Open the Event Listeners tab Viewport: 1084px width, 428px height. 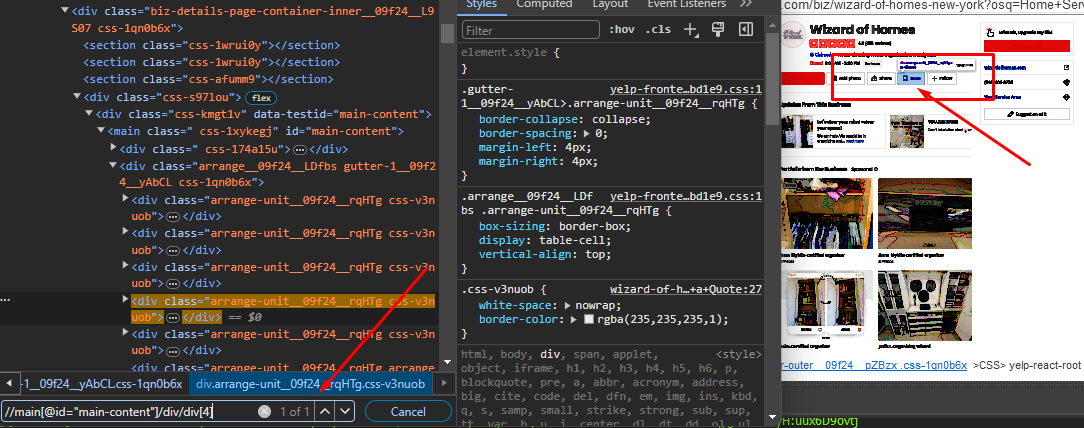tap(689, 4)
